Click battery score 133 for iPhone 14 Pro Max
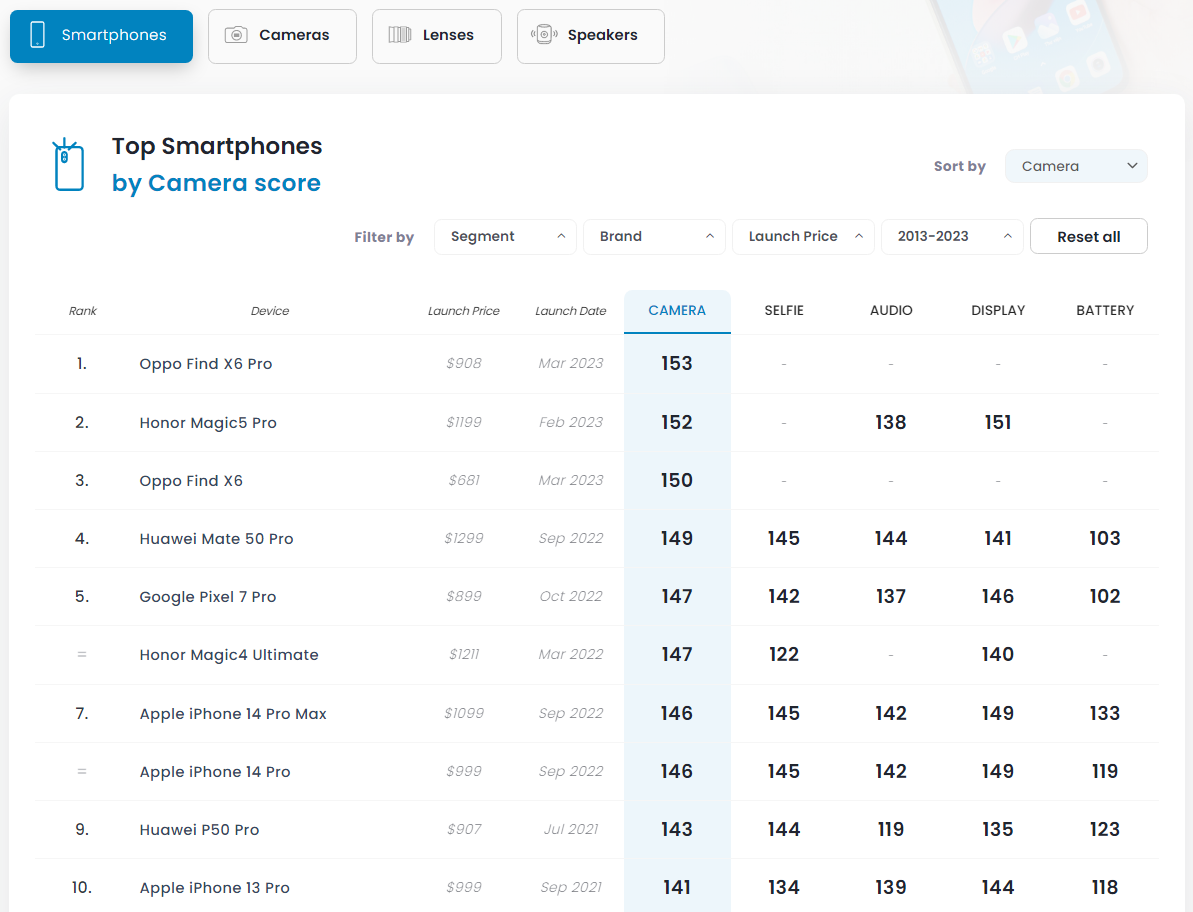Image resolution: width=1193 pixels, height=912 pixels. [1105, 713]
